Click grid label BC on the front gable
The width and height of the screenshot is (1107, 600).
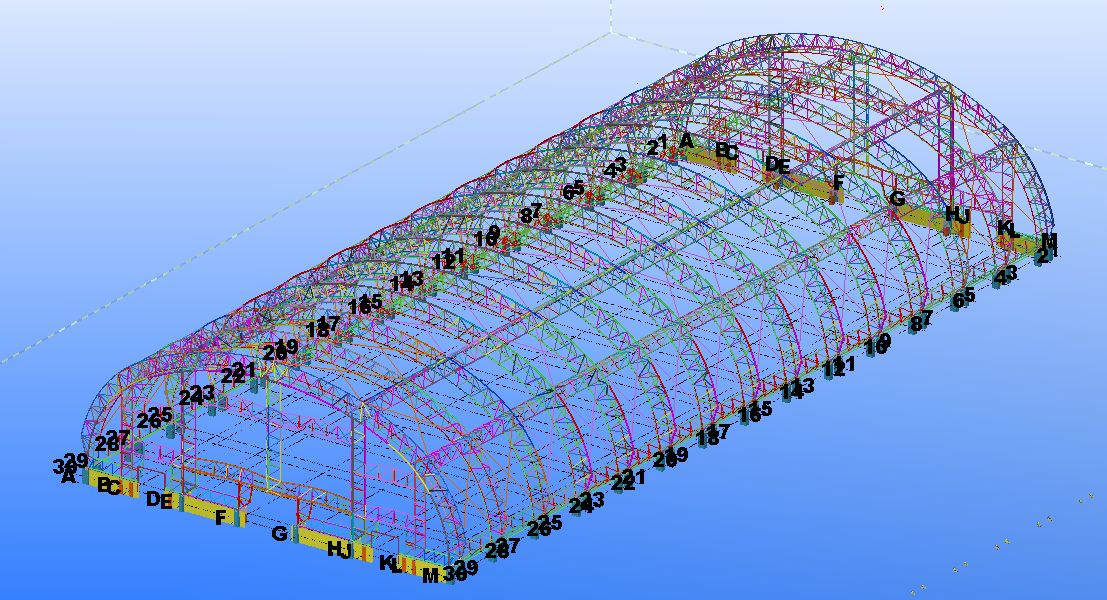(109, 486)
